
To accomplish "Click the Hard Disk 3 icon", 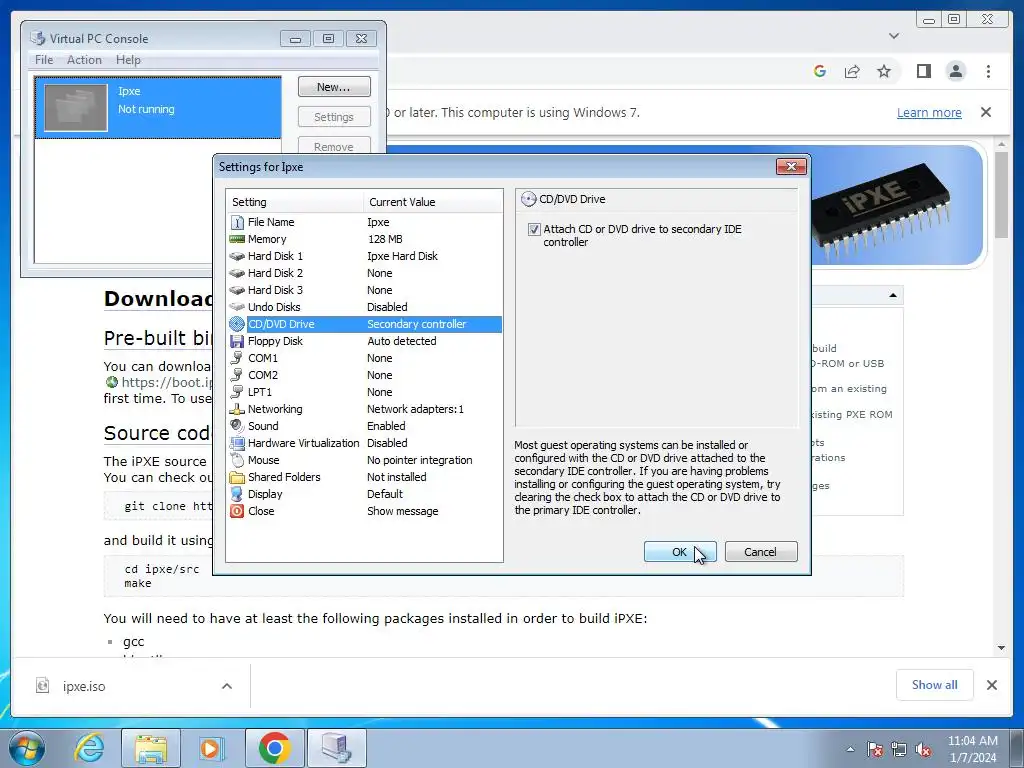I will pos(237,290).
